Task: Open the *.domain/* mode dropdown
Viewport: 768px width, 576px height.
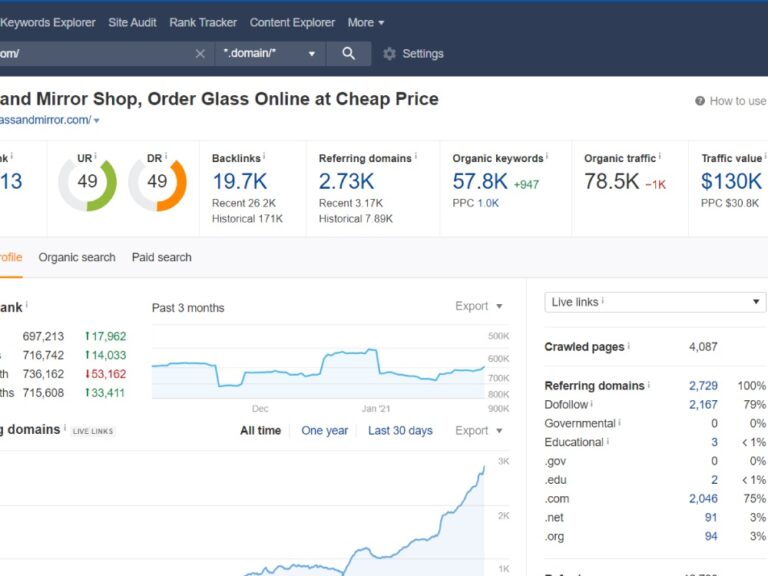Action: point(270,53)
